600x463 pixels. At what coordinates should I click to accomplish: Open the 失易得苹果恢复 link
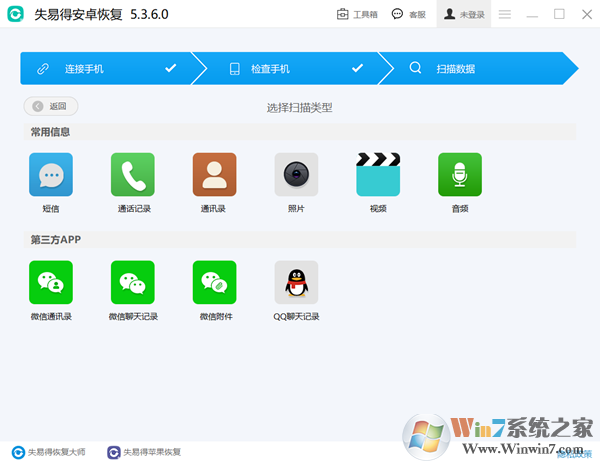[144, 452]
